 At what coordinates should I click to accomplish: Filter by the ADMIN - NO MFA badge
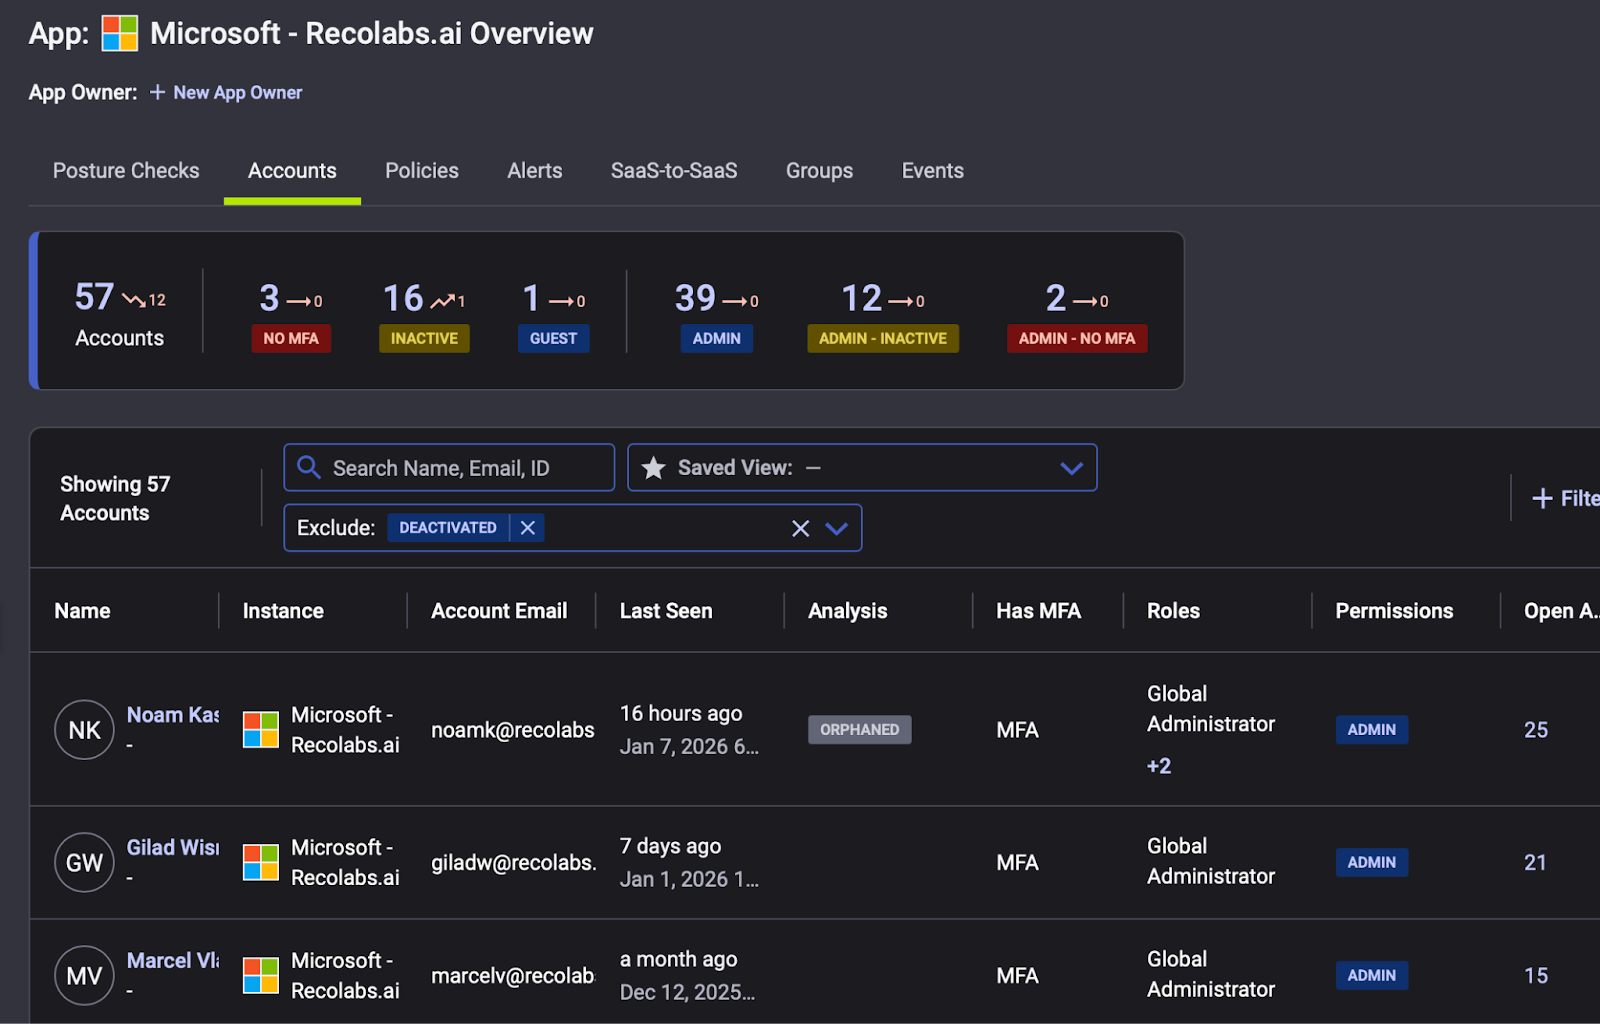coord(1077,338)
